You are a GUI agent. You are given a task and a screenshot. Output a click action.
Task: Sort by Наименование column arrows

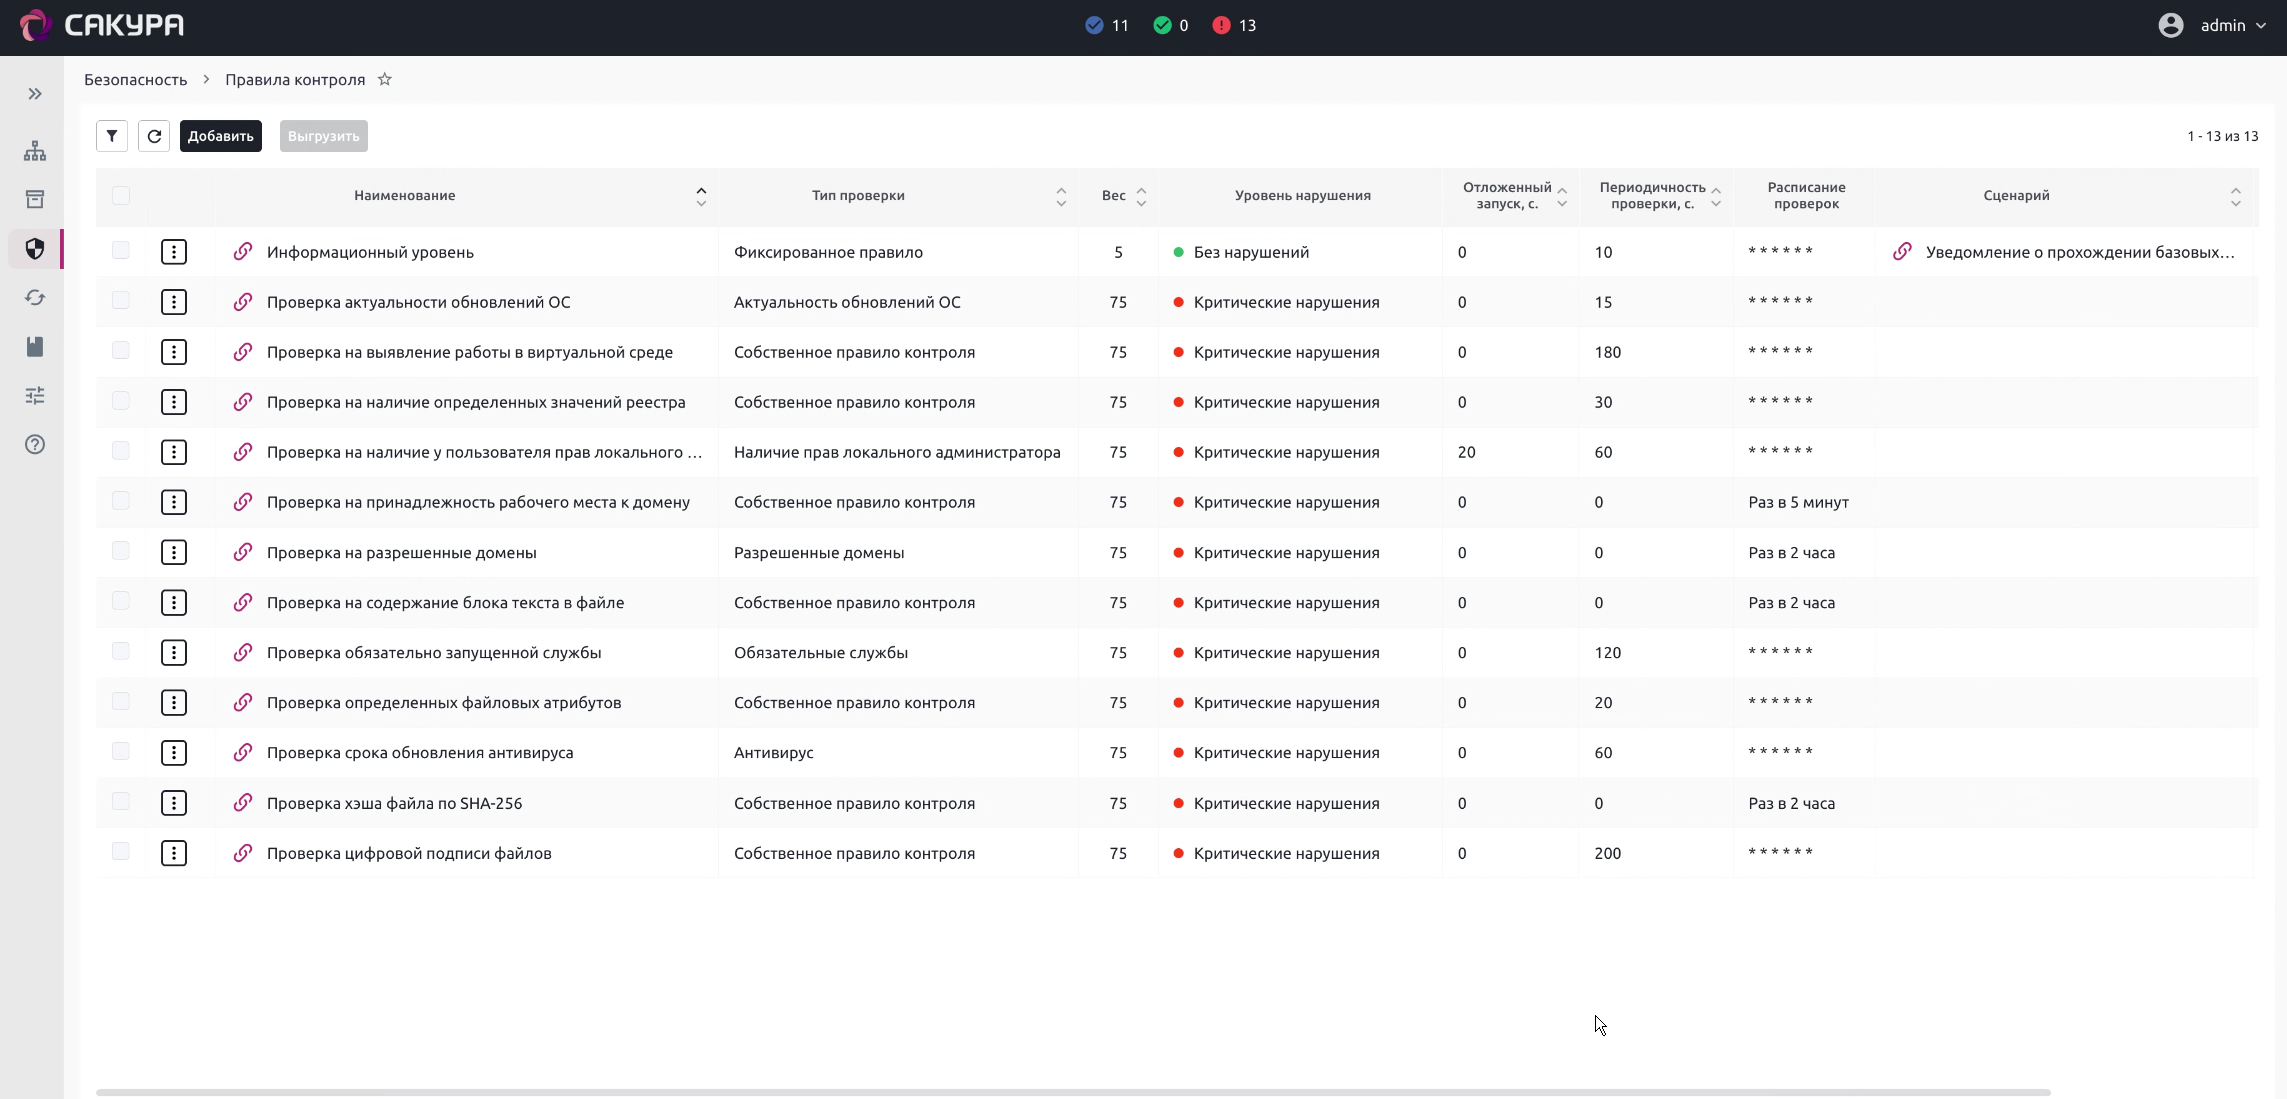pos(701,196)
